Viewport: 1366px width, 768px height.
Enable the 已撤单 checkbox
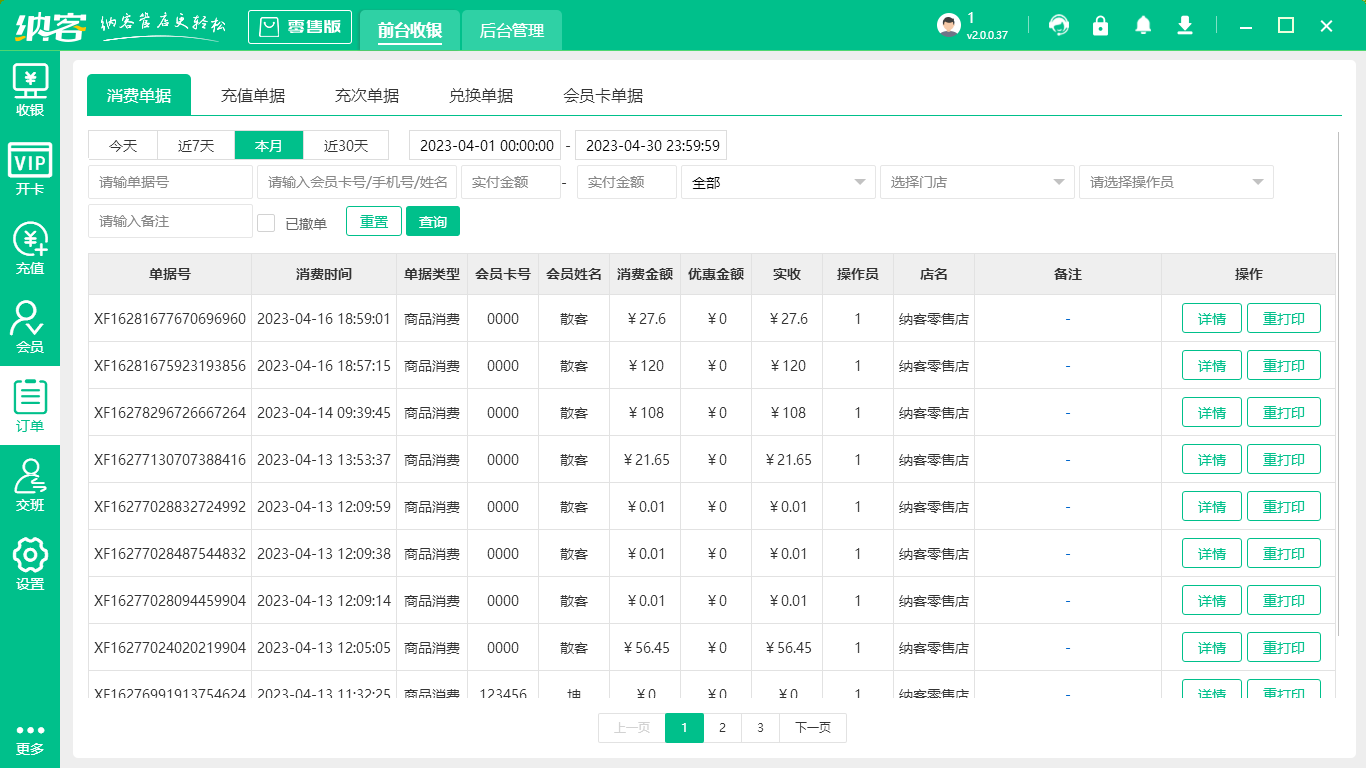[x=266, y=221]
